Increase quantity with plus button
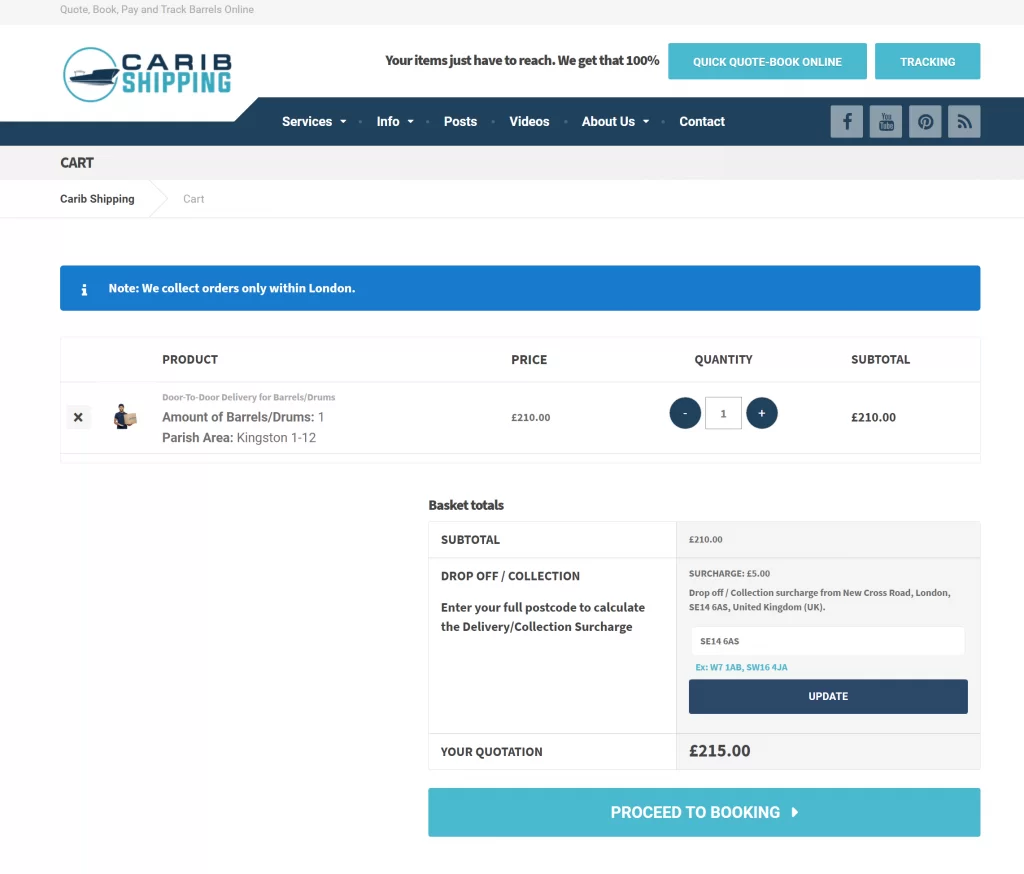Image resolution: width=1024 pixels, height=874 pixels. 762,413
